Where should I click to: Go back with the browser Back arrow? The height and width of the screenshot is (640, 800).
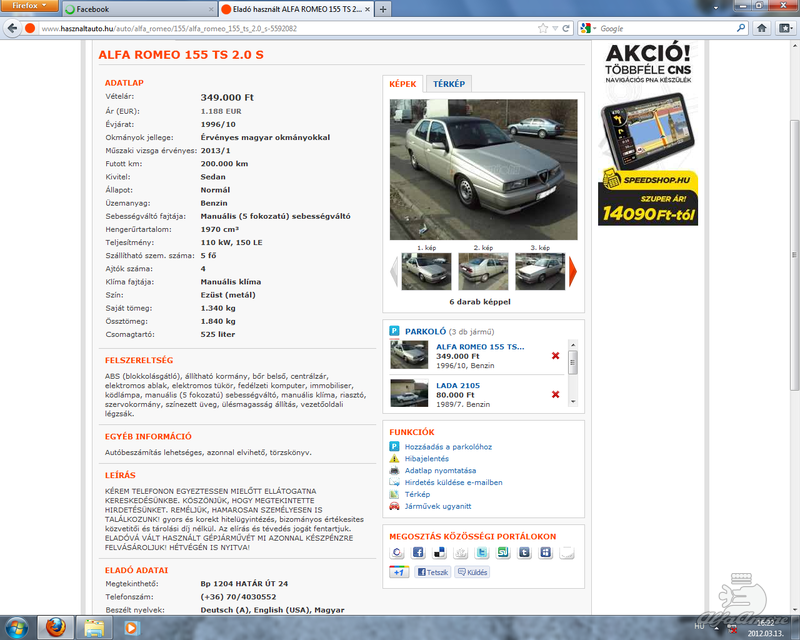pos(12,28)
